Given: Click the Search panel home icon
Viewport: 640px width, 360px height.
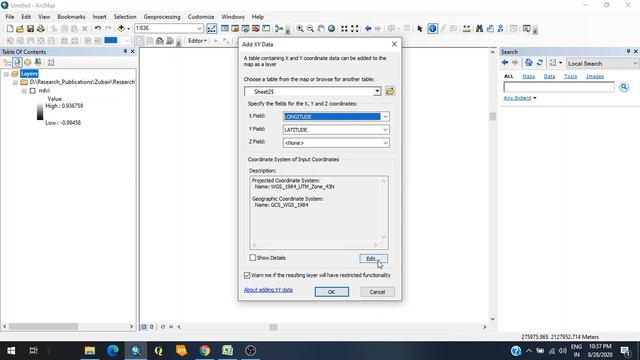Looking at the screenshot, I should click(529, 63).
